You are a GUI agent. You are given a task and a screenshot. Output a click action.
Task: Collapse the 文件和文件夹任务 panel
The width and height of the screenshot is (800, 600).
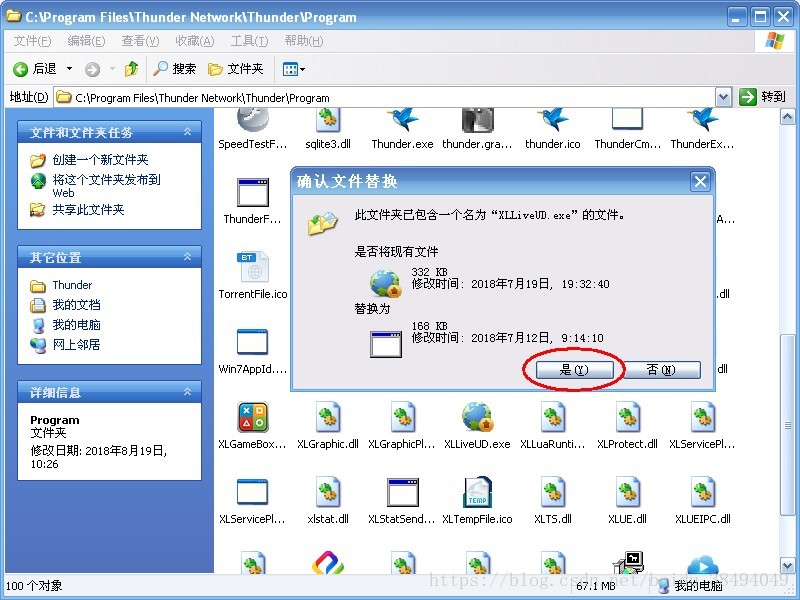tap(187, 132)
